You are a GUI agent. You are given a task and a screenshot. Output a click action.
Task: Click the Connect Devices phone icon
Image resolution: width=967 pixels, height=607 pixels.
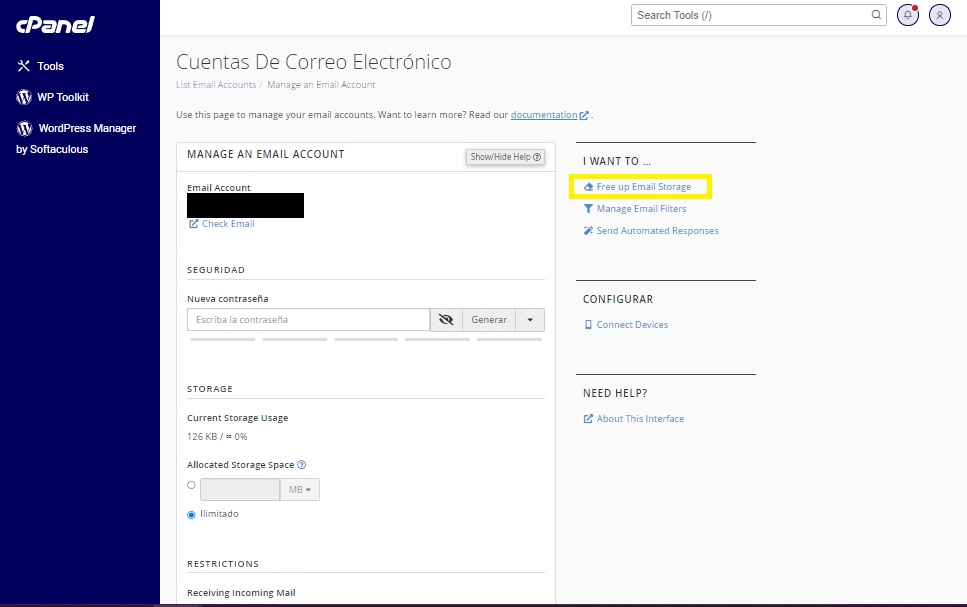(588, 325)
